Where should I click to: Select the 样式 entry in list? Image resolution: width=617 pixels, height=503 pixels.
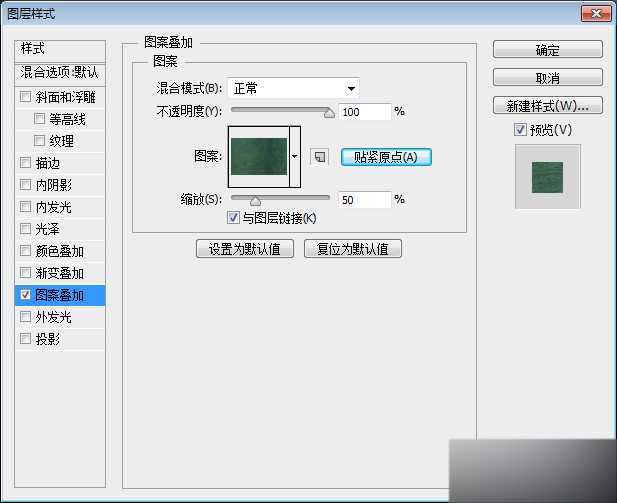click(60, 49)
